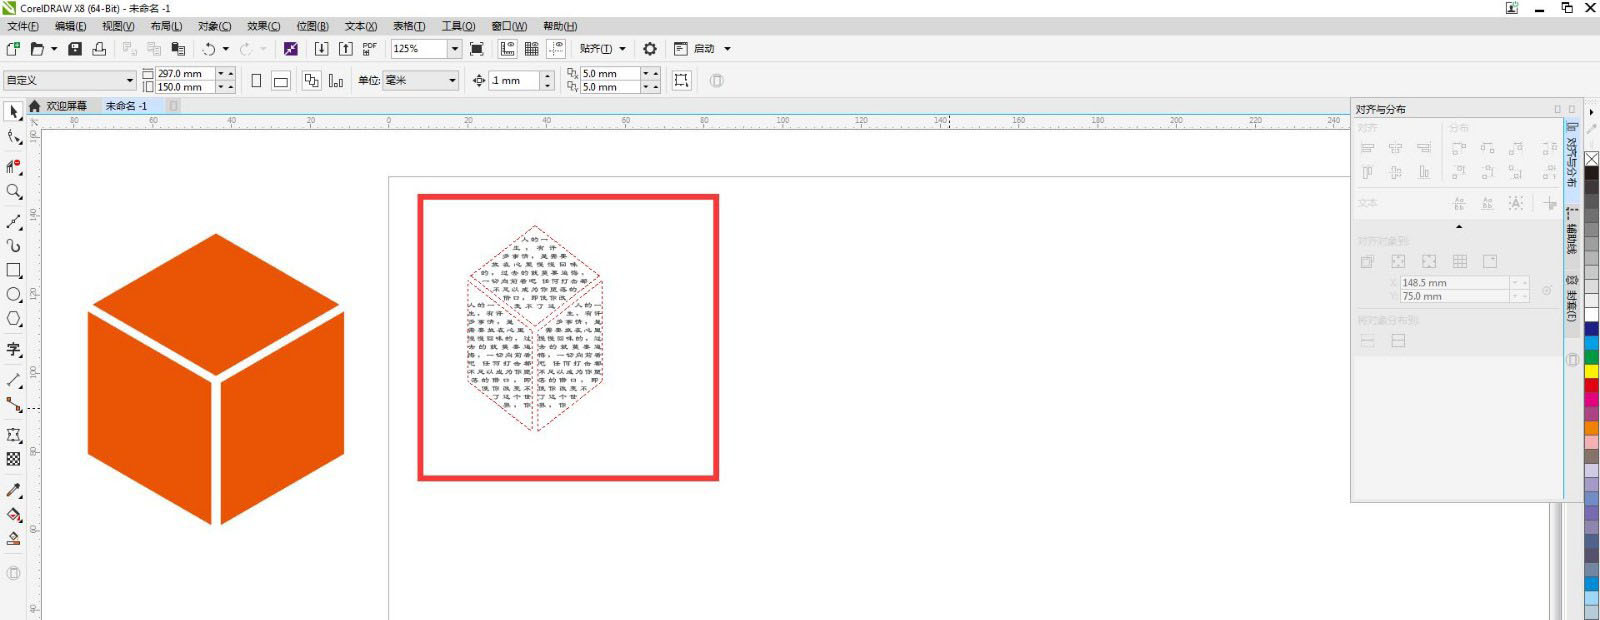Activate the Text (字) tool
Screen dimensions: 1600x620
coord(14,350)
